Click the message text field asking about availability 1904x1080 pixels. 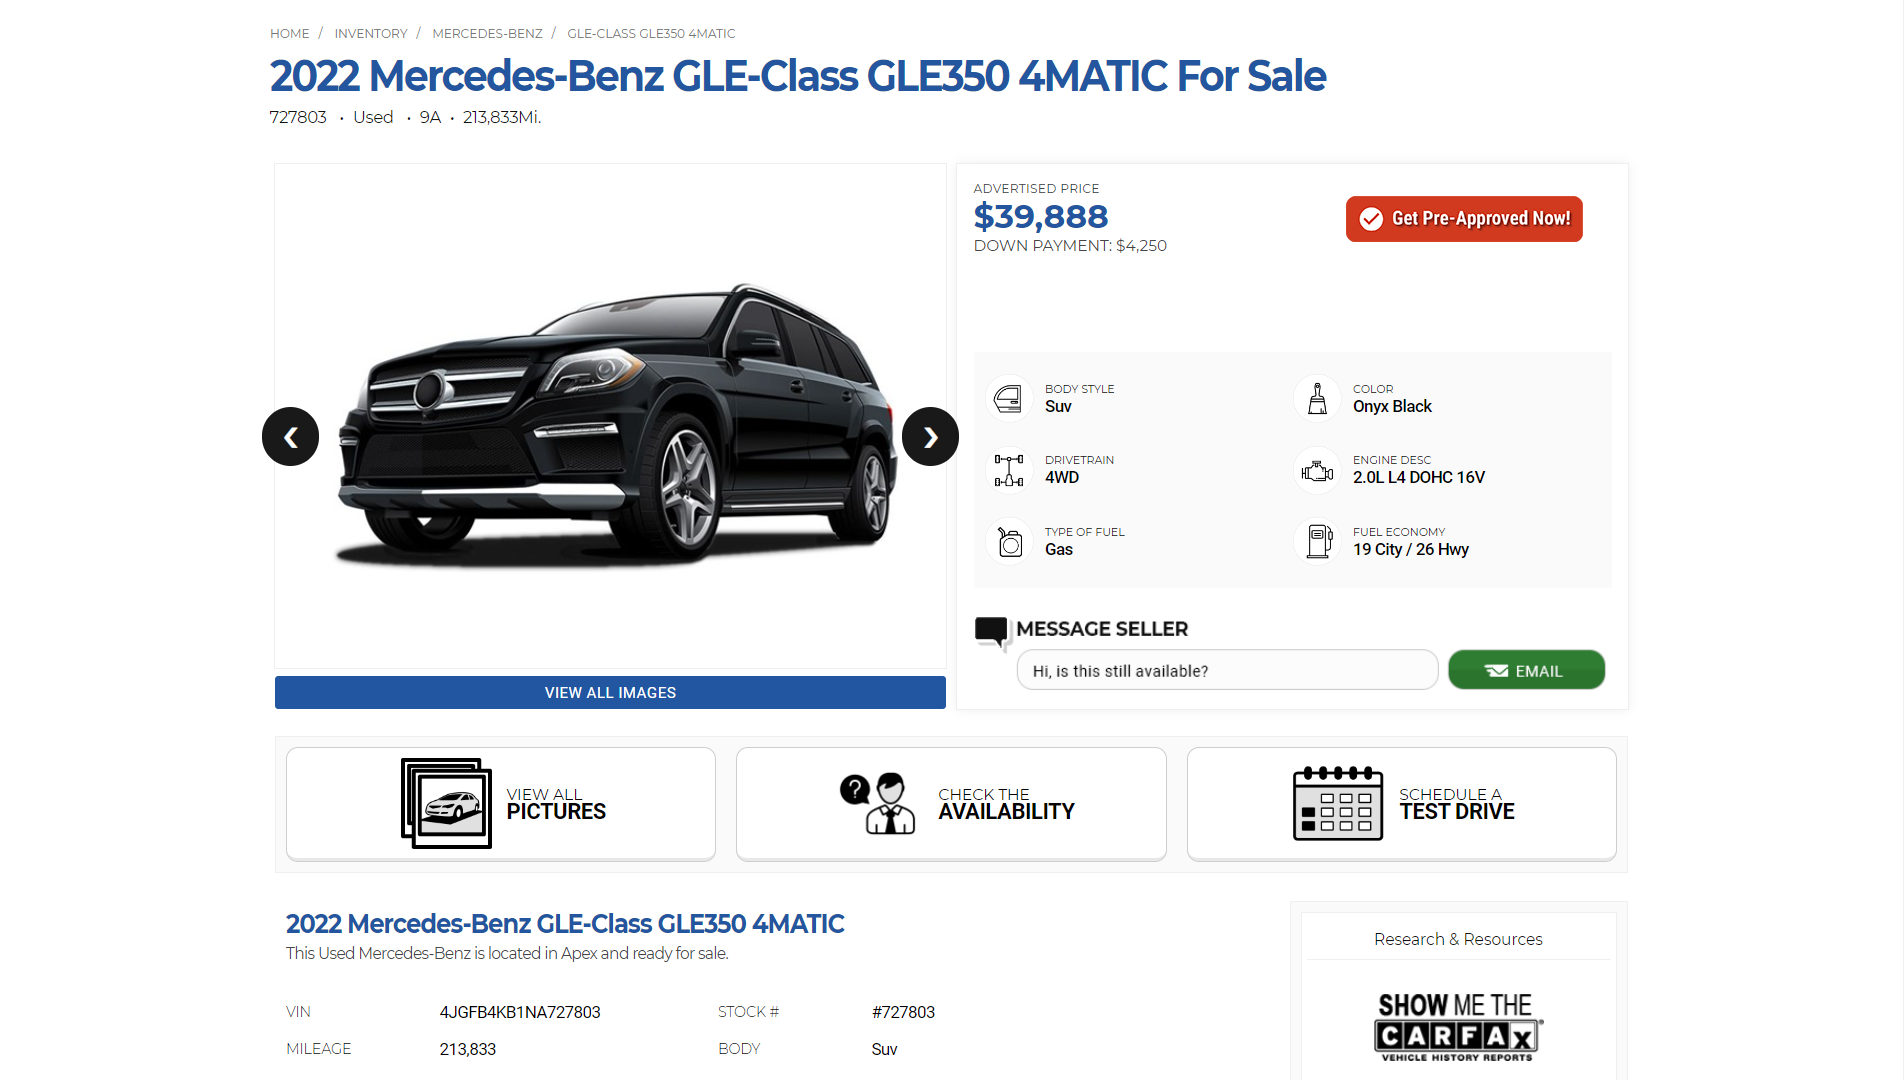1226,670
